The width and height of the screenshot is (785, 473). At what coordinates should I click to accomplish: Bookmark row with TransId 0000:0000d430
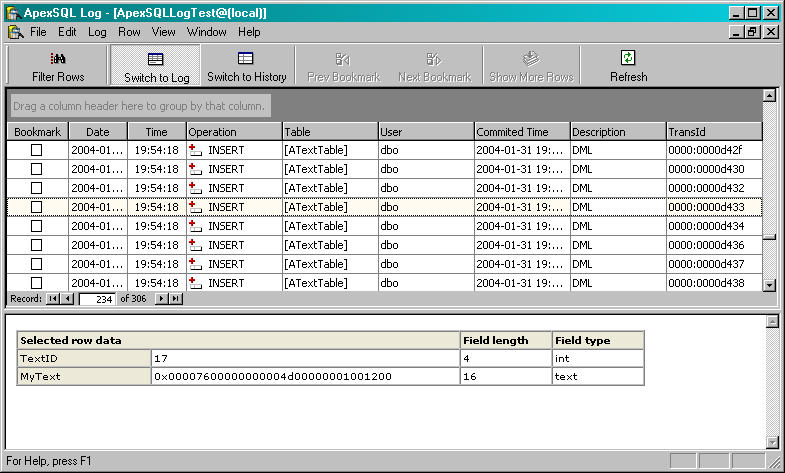click(37, 169)
